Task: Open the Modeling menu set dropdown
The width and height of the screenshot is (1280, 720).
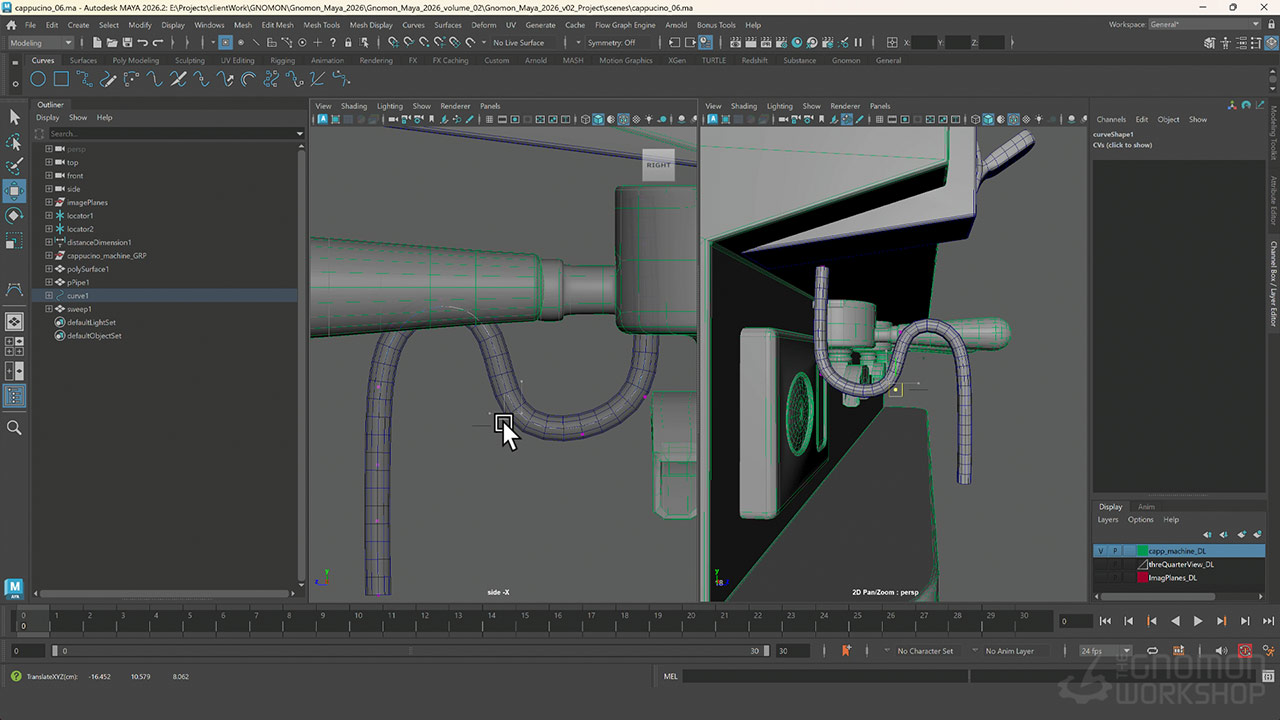Action: [41, 43]
